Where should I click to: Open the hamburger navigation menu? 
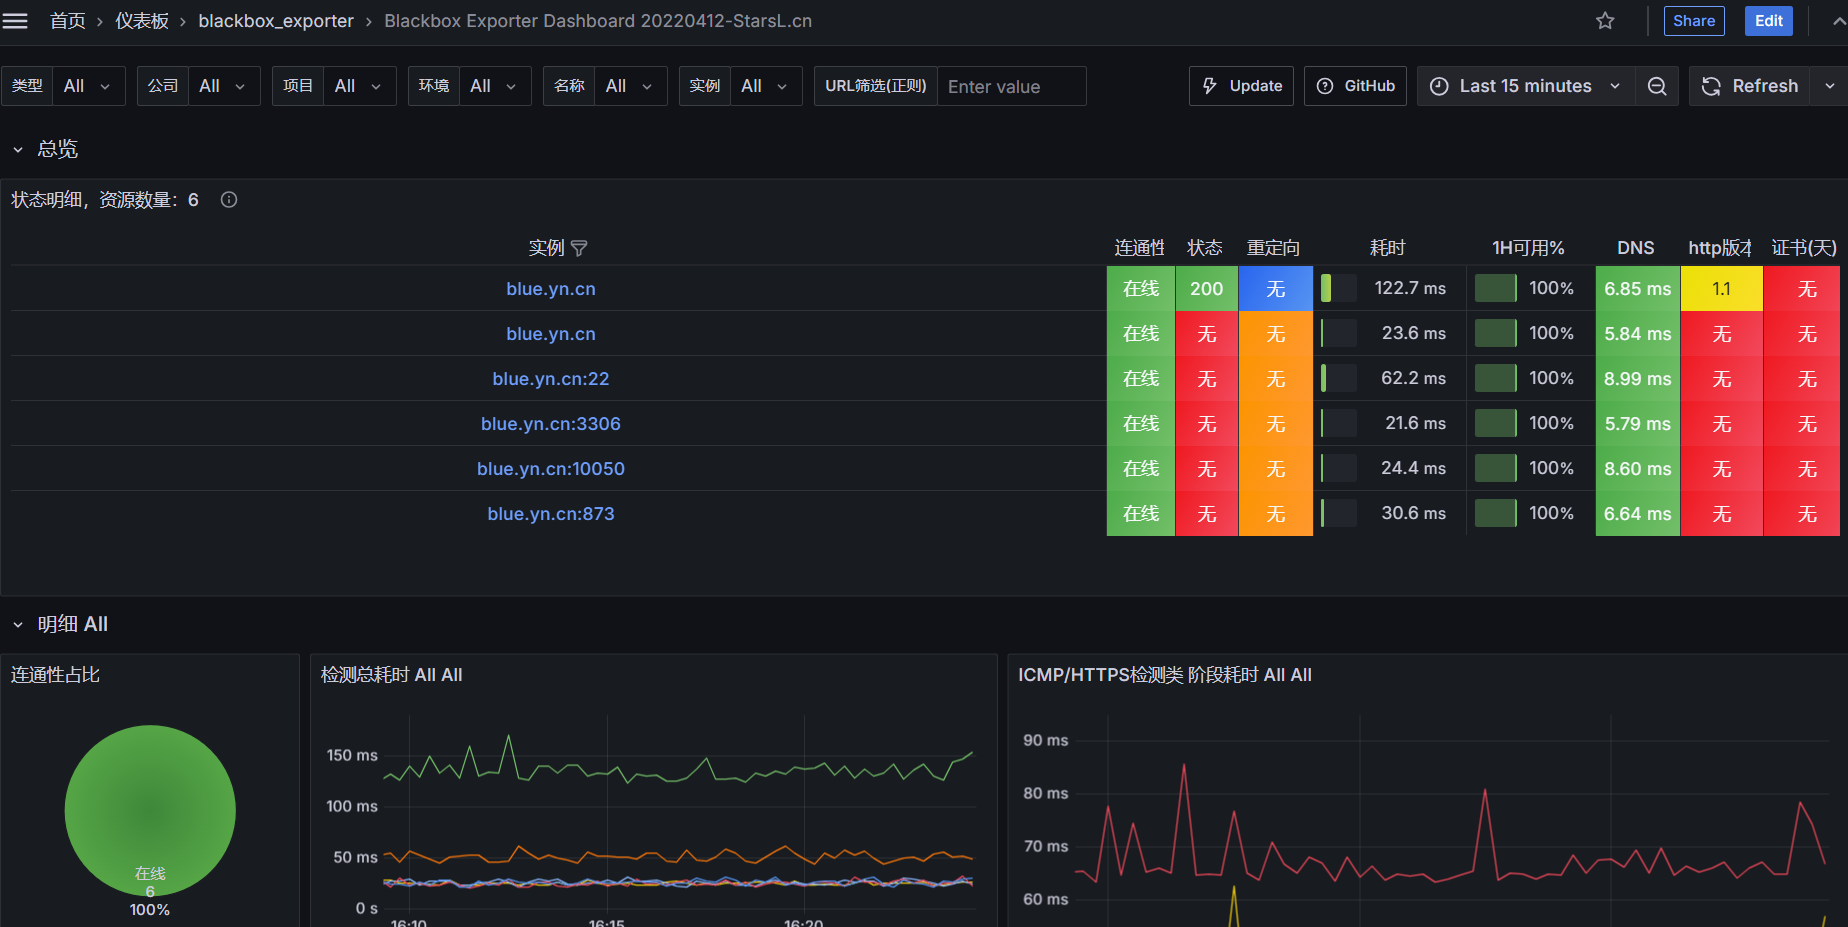point(15,21)
